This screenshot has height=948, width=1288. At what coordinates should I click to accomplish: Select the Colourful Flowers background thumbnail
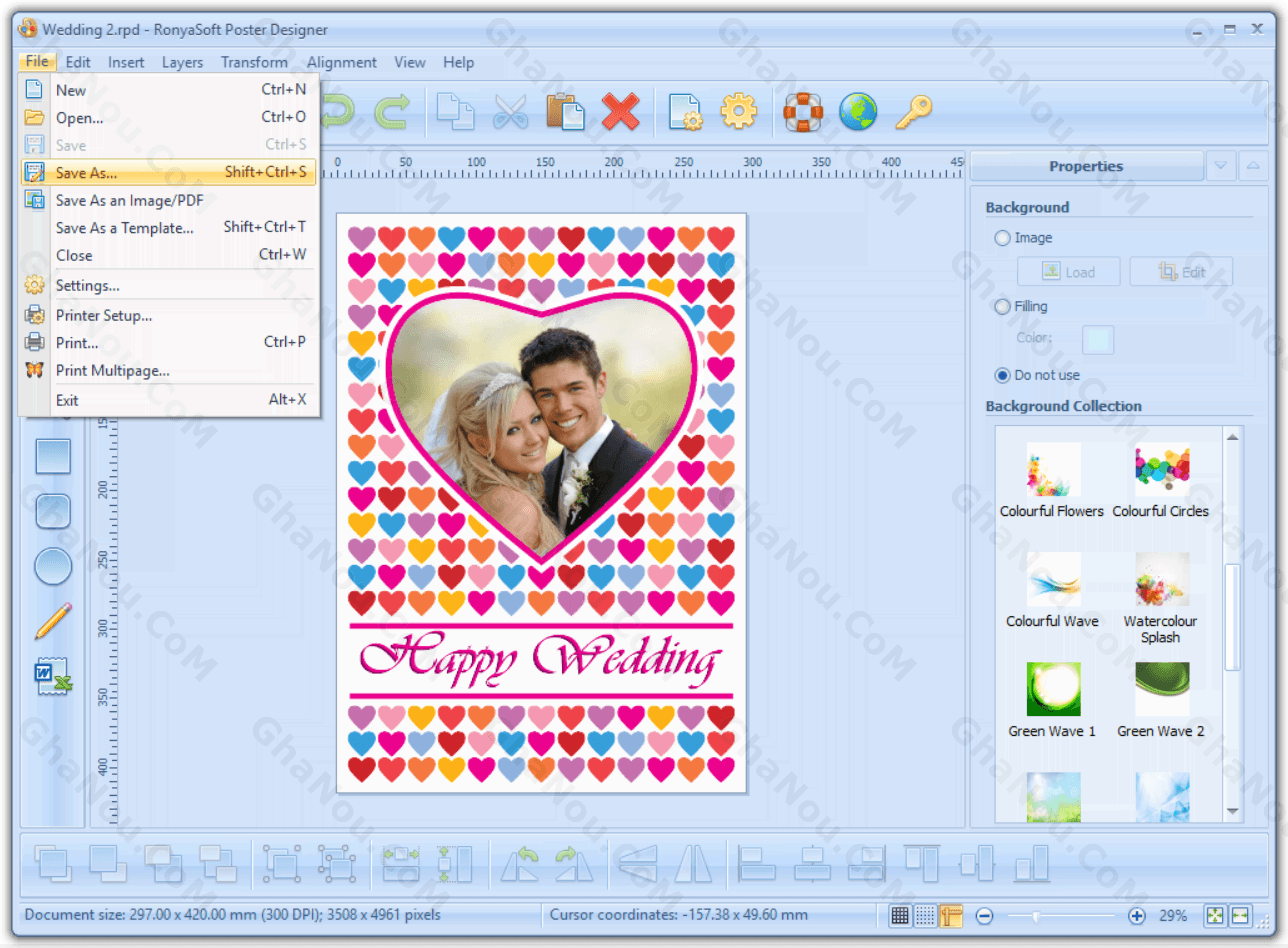(x=1053, y=470)
